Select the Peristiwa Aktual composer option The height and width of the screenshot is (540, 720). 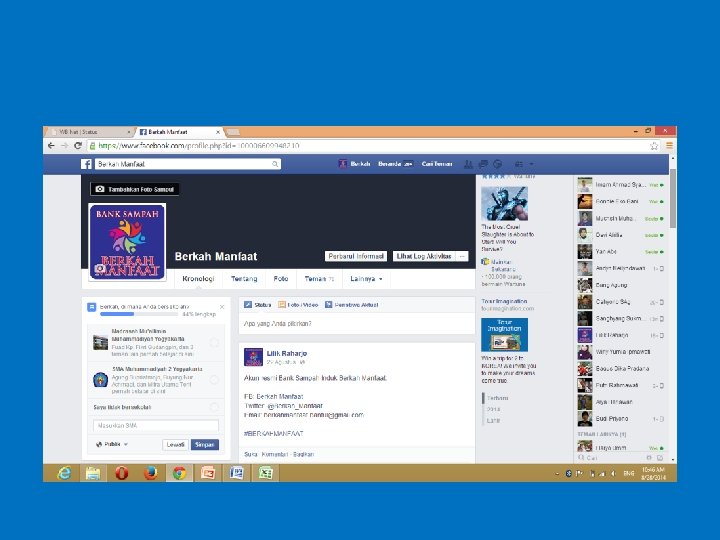coord(352,304)
